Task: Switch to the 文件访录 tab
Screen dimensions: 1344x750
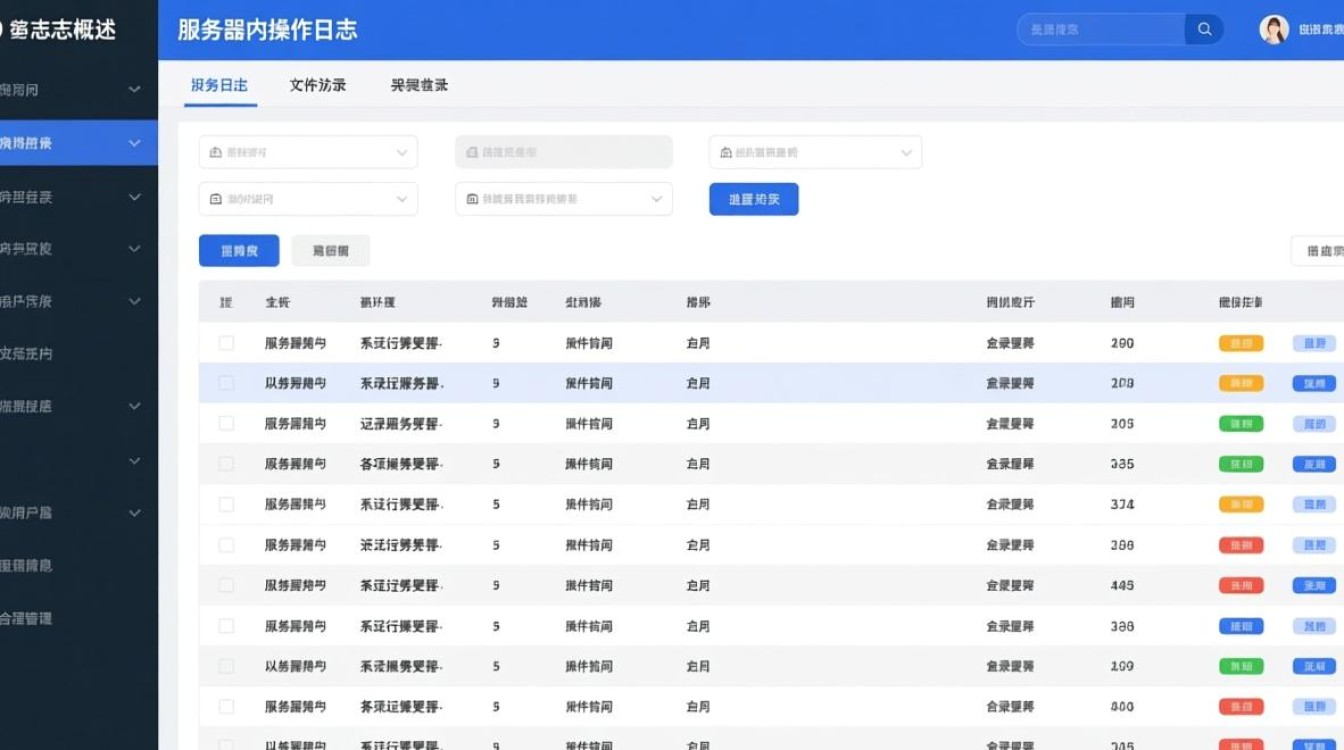Action: [x=318, y=85]
